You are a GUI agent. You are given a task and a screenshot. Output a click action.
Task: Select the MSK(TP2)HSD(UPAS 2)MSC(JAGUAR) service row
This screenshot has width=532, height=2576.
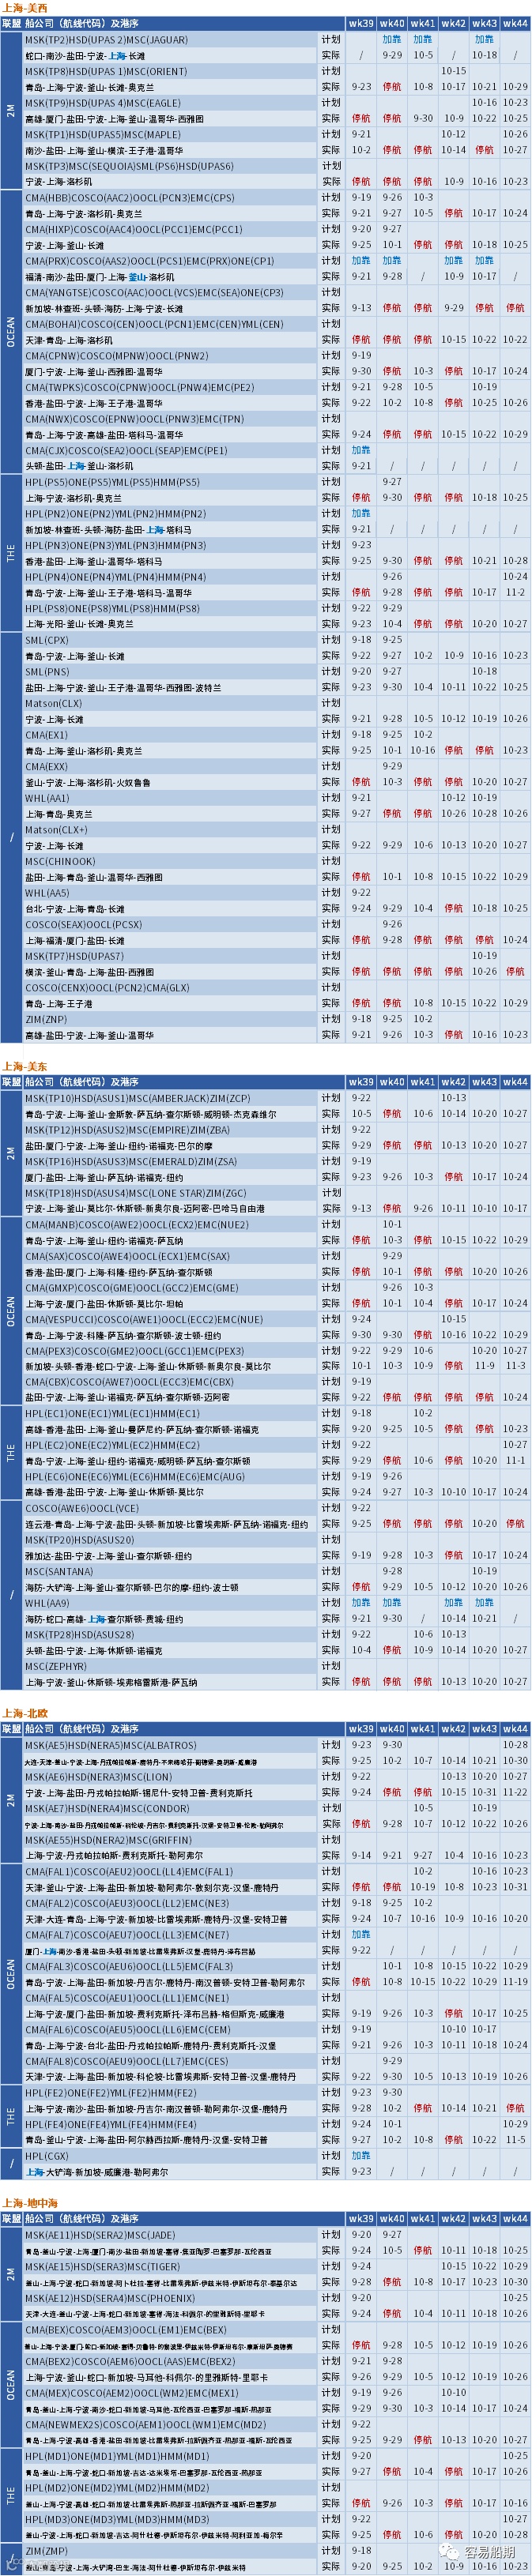coord(170,39)
